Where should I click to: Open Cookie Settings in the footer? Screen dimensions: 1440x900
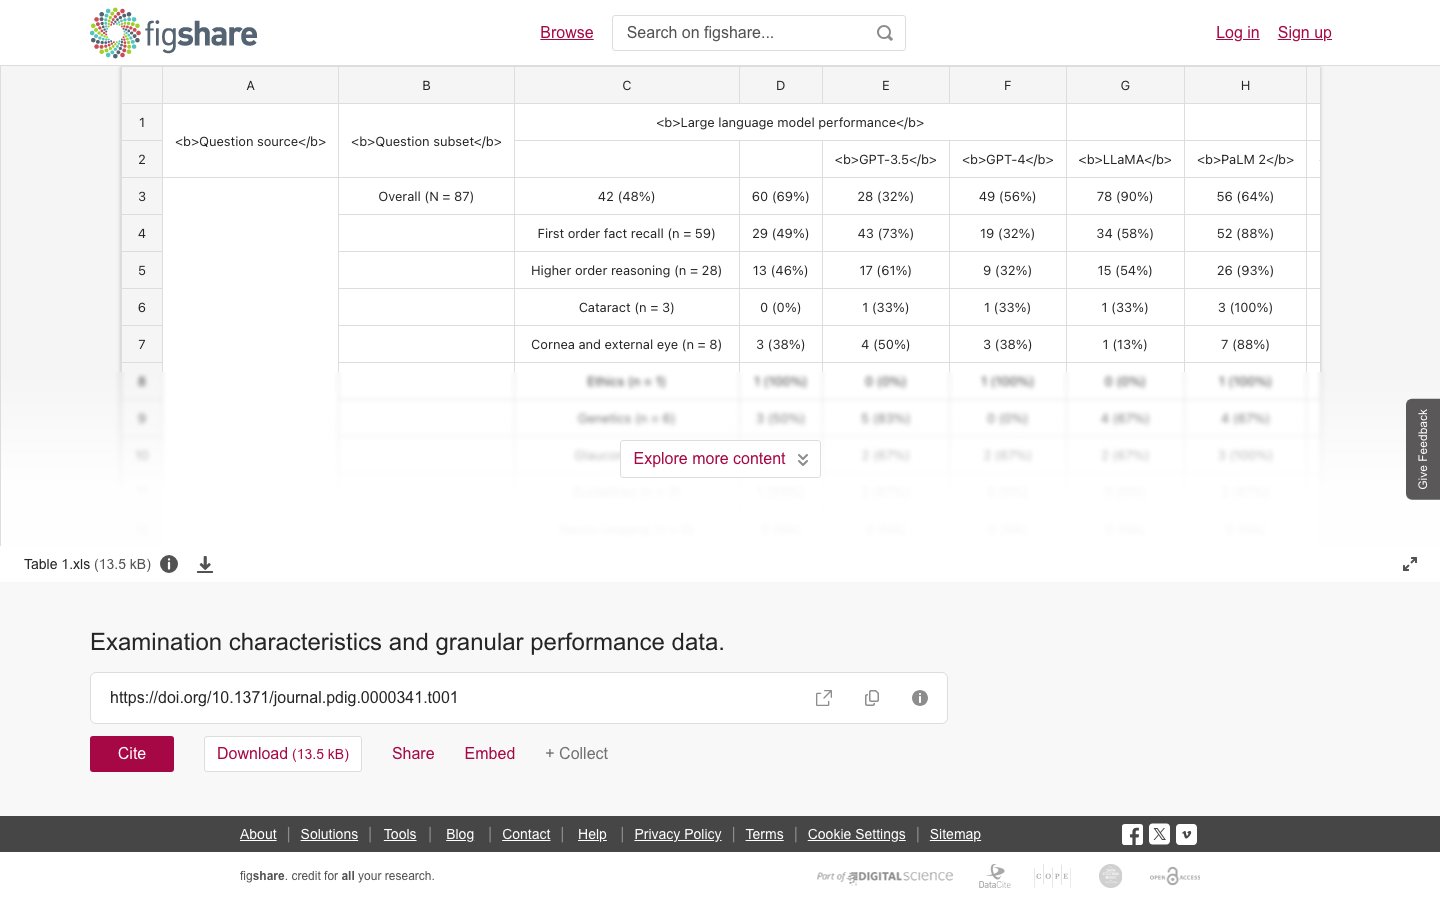pyautogui.click(x=857, y=834)
